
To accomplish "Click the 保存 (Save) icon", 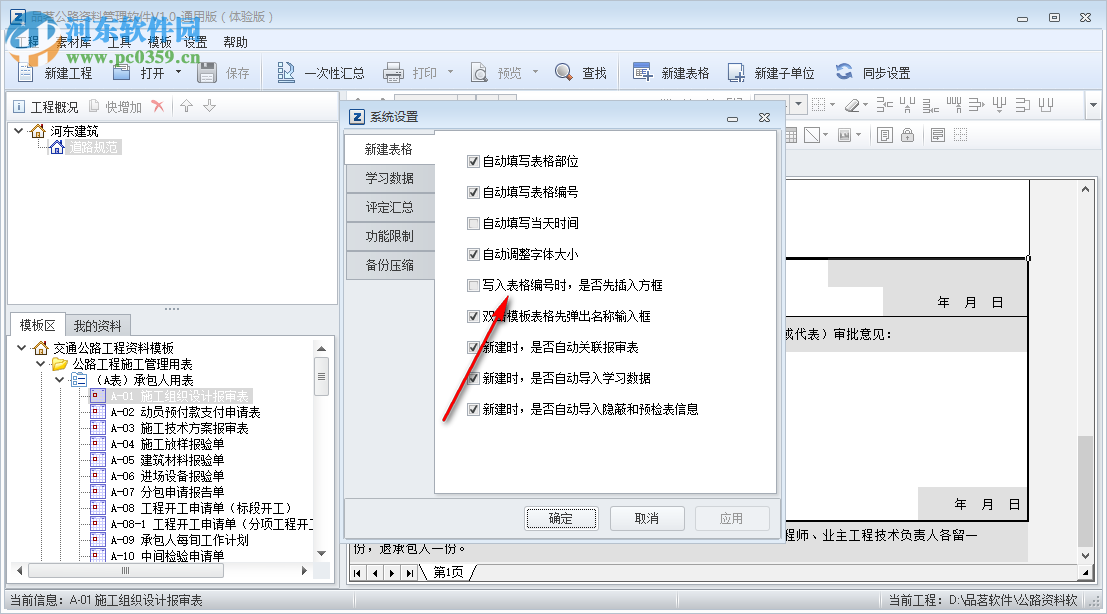I will pyautogui.click(x=207, y=71).
